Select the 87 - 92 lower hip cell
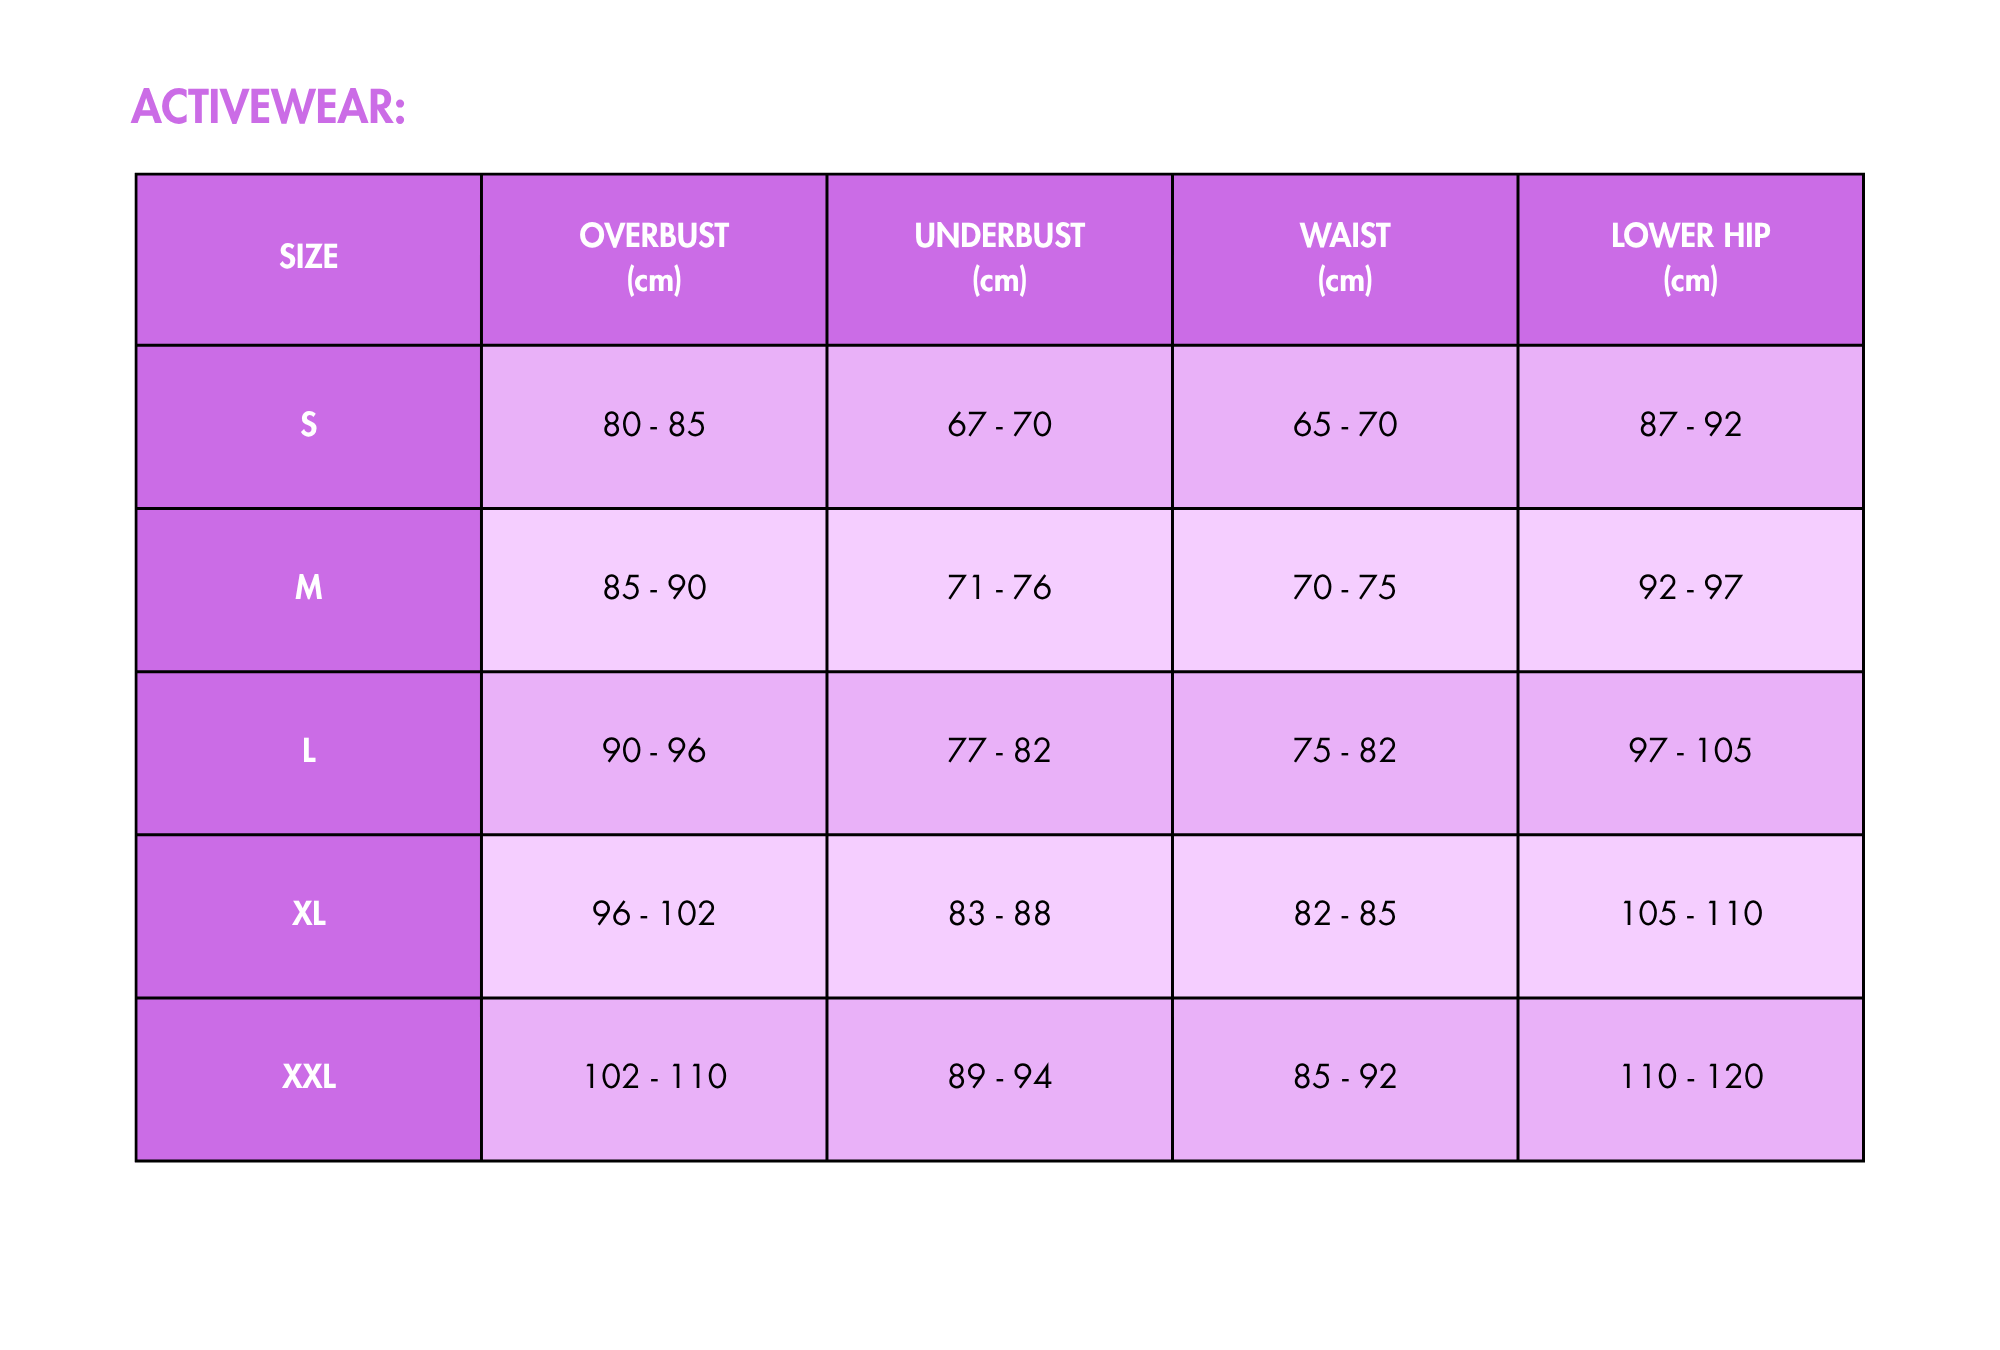Screen dimensions: 2000x1350 tap(1690, 425)
